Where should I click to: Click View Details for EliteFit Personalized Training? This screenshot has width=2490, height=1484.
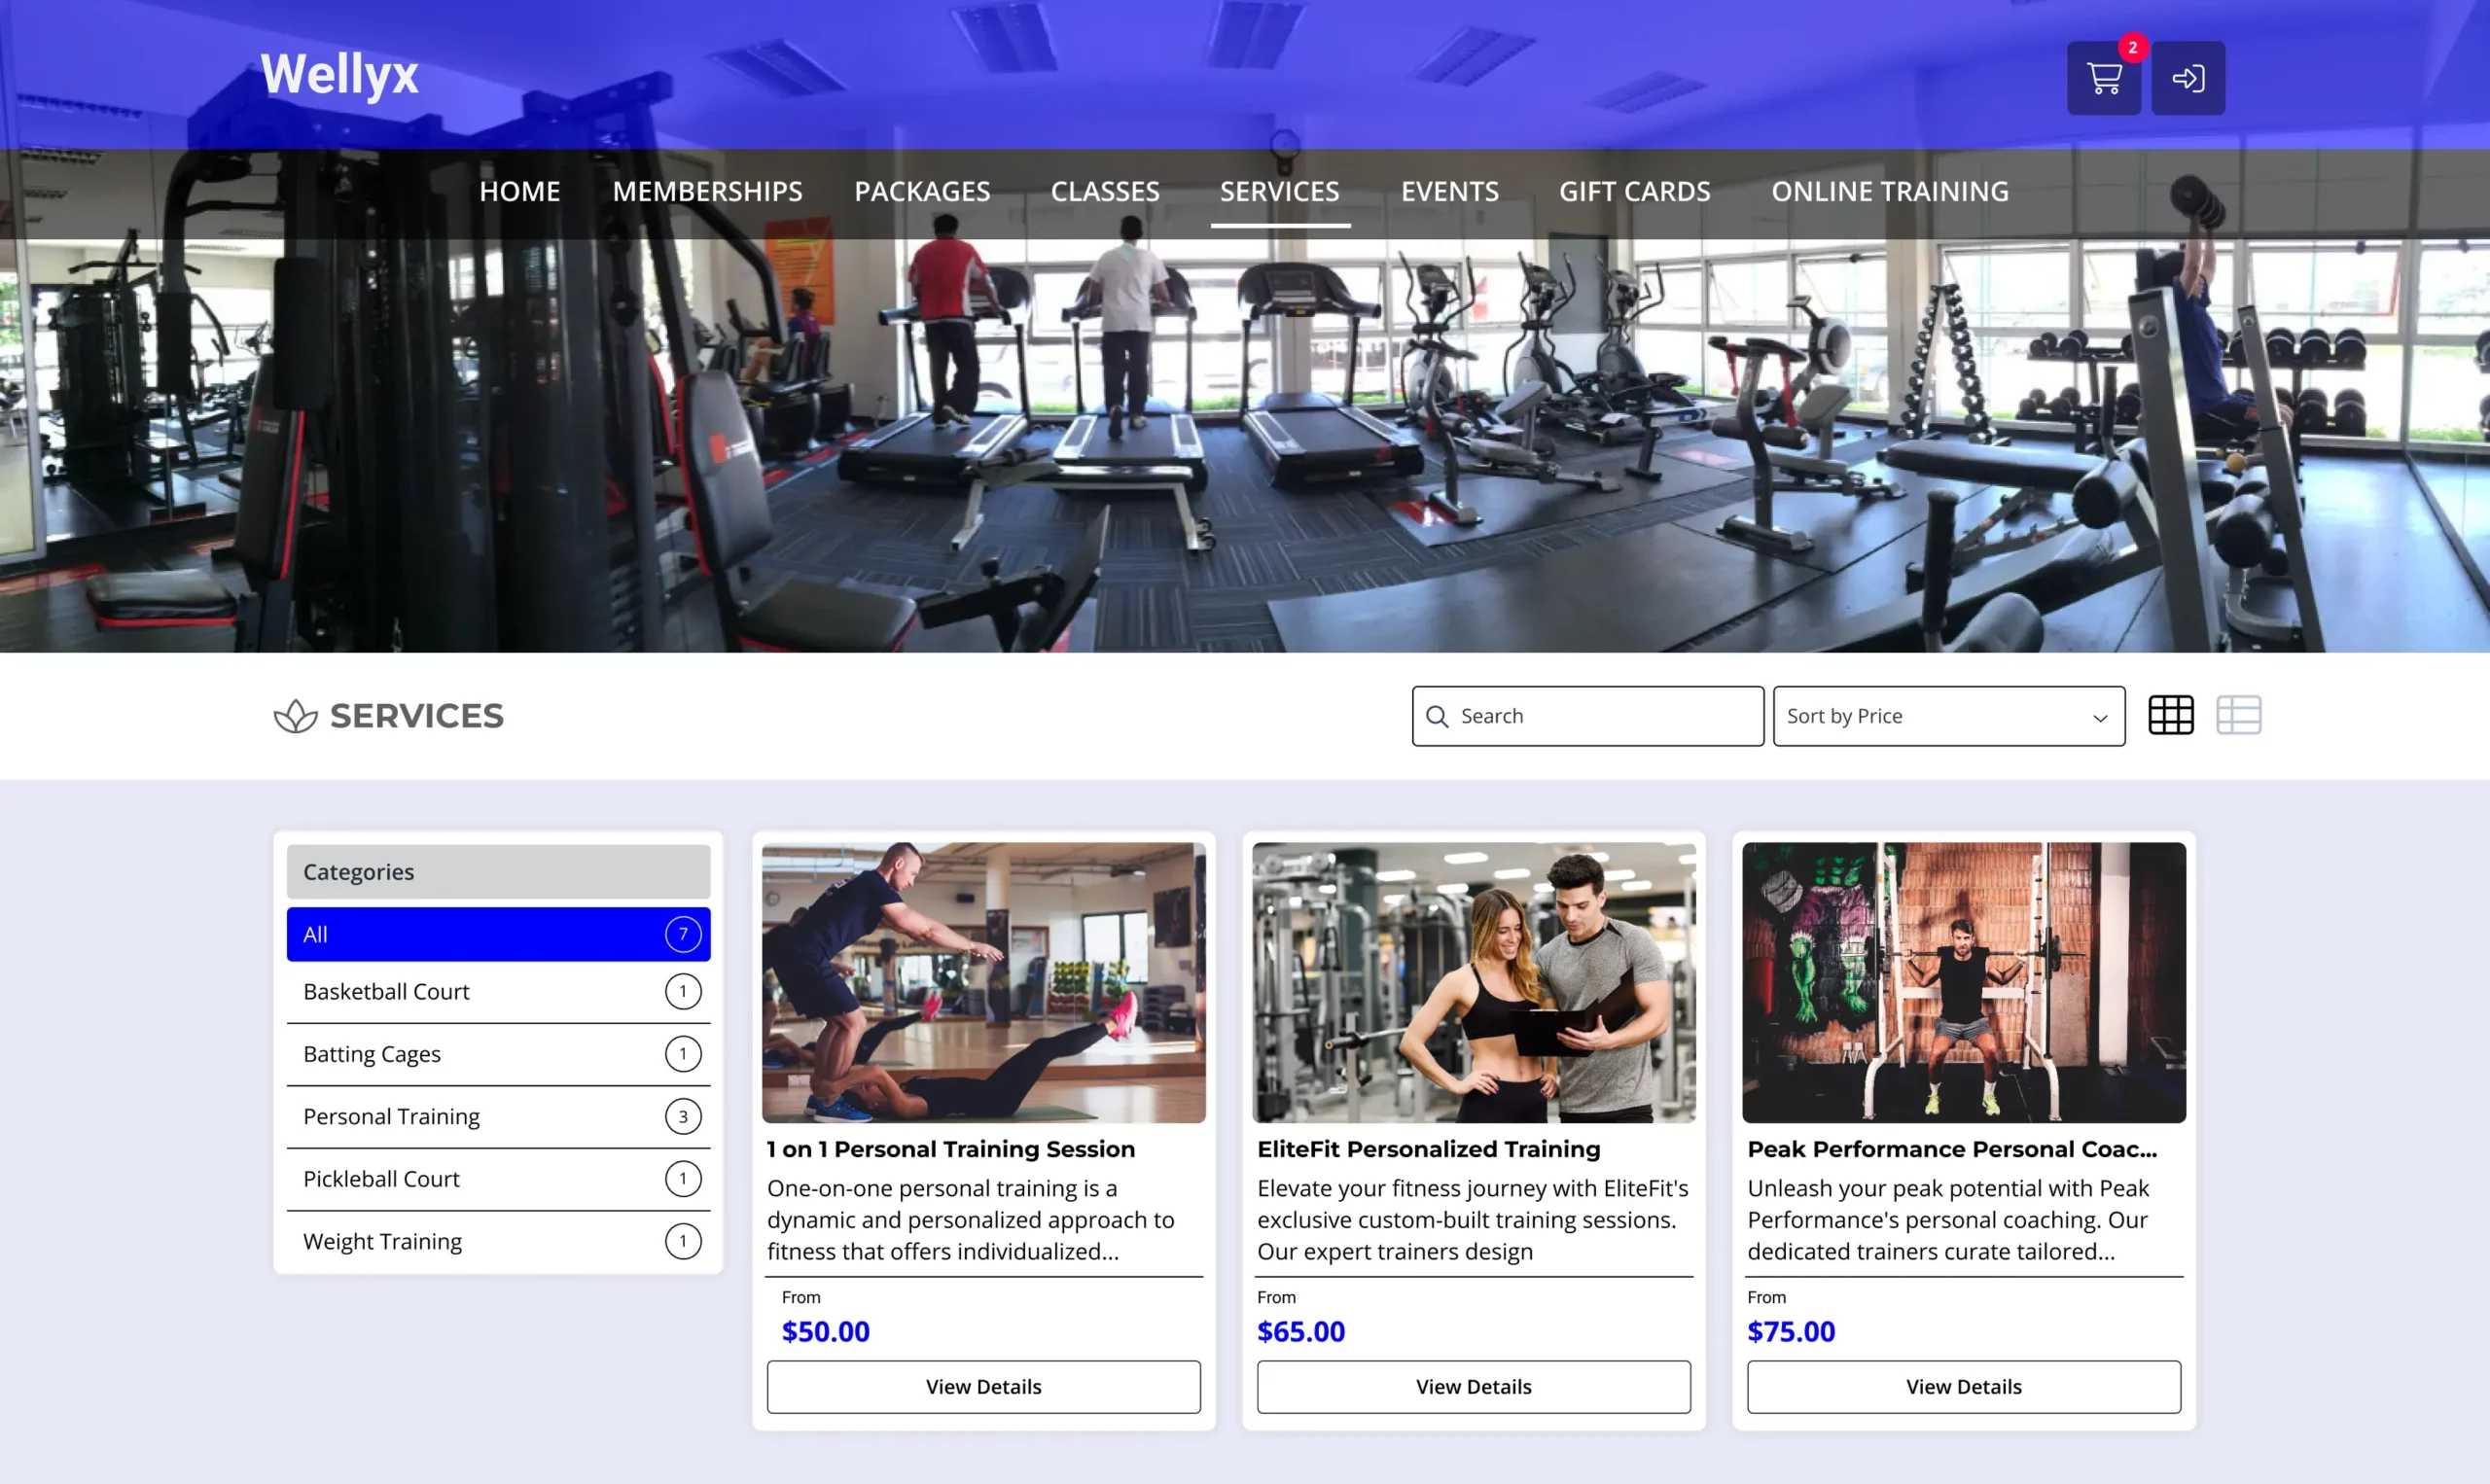(x=1473, y=1385)
